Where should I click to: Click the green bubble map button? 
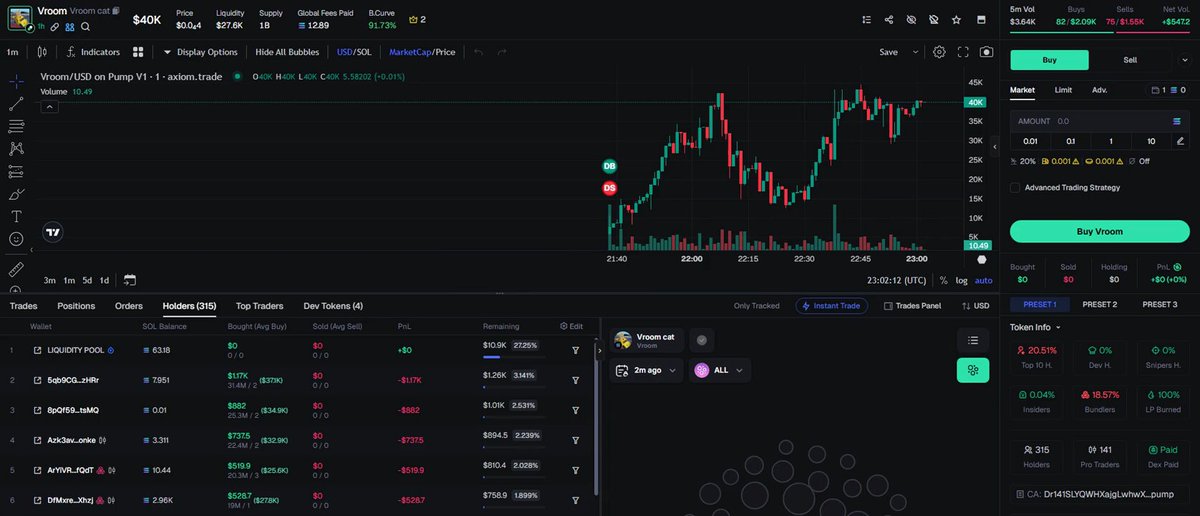click(973, 370)
